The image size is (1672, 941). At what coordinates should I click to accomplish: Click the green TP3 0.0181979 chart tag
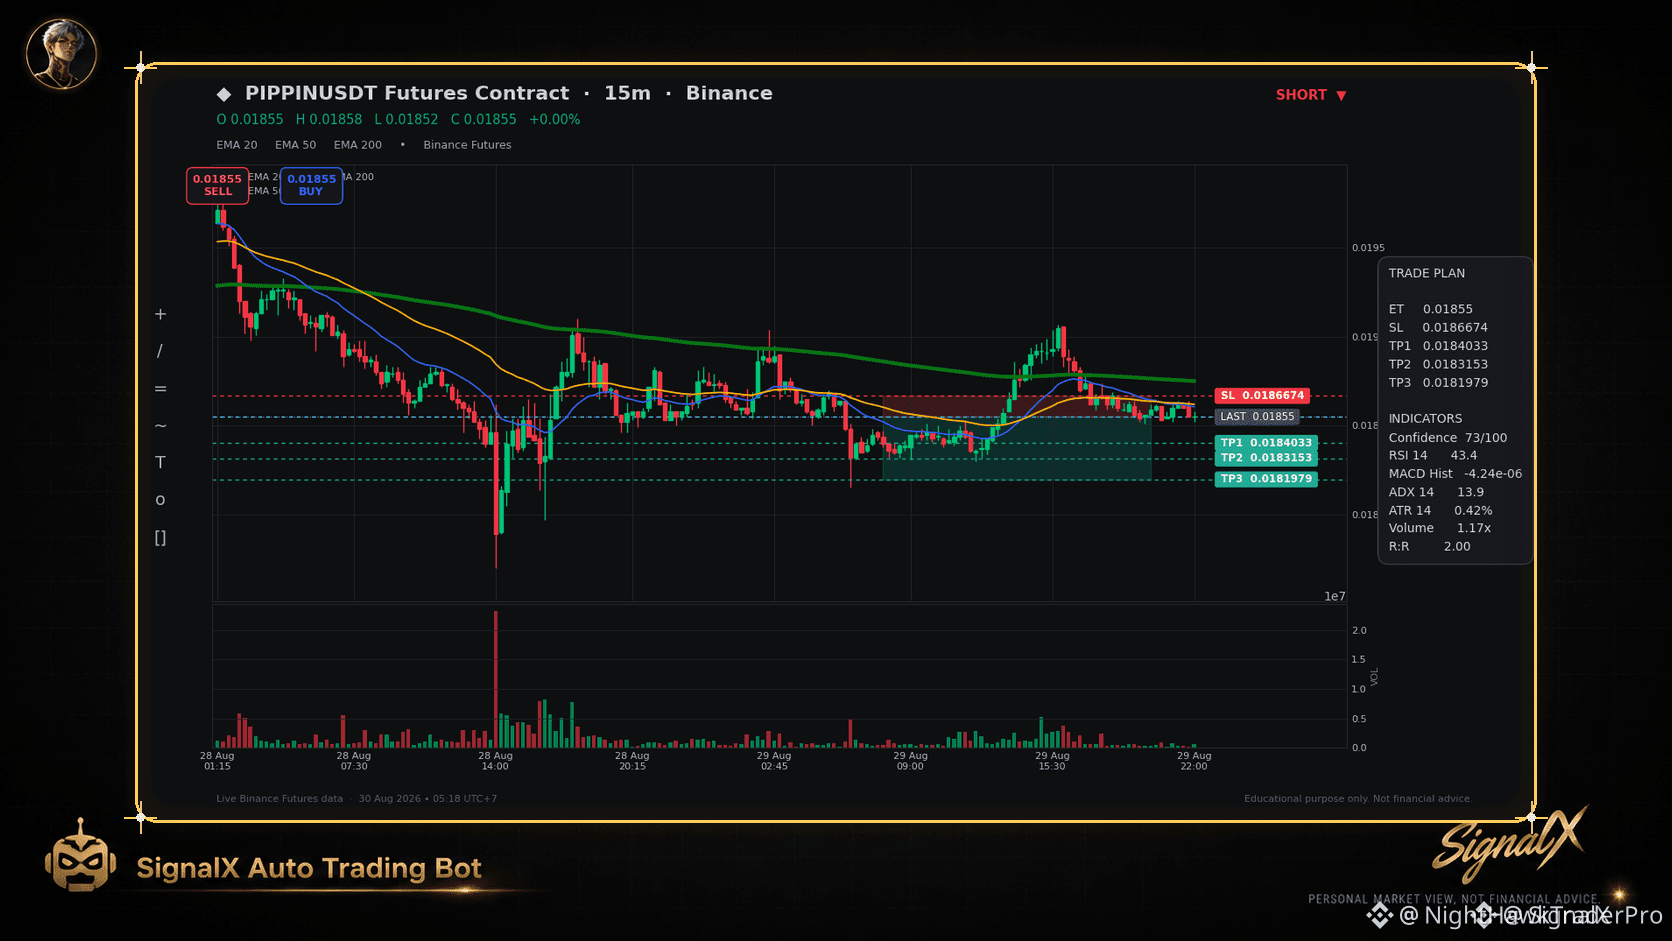(1266, 479)
